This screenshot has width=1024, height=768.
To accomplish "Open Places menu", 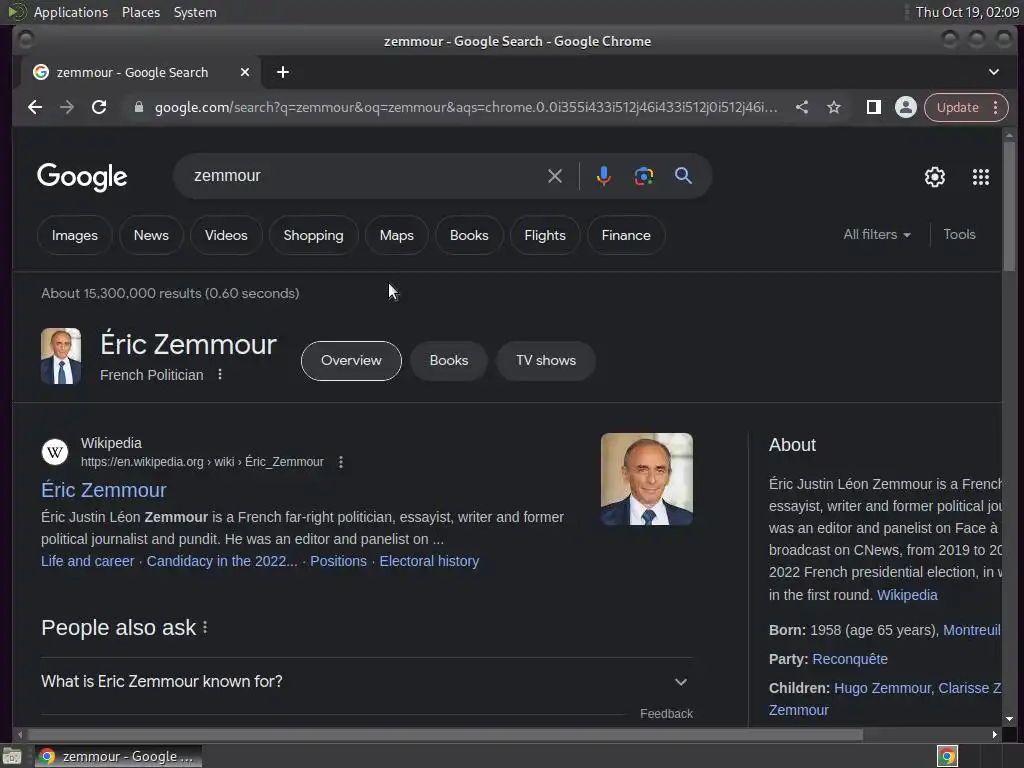I will 140,12.
